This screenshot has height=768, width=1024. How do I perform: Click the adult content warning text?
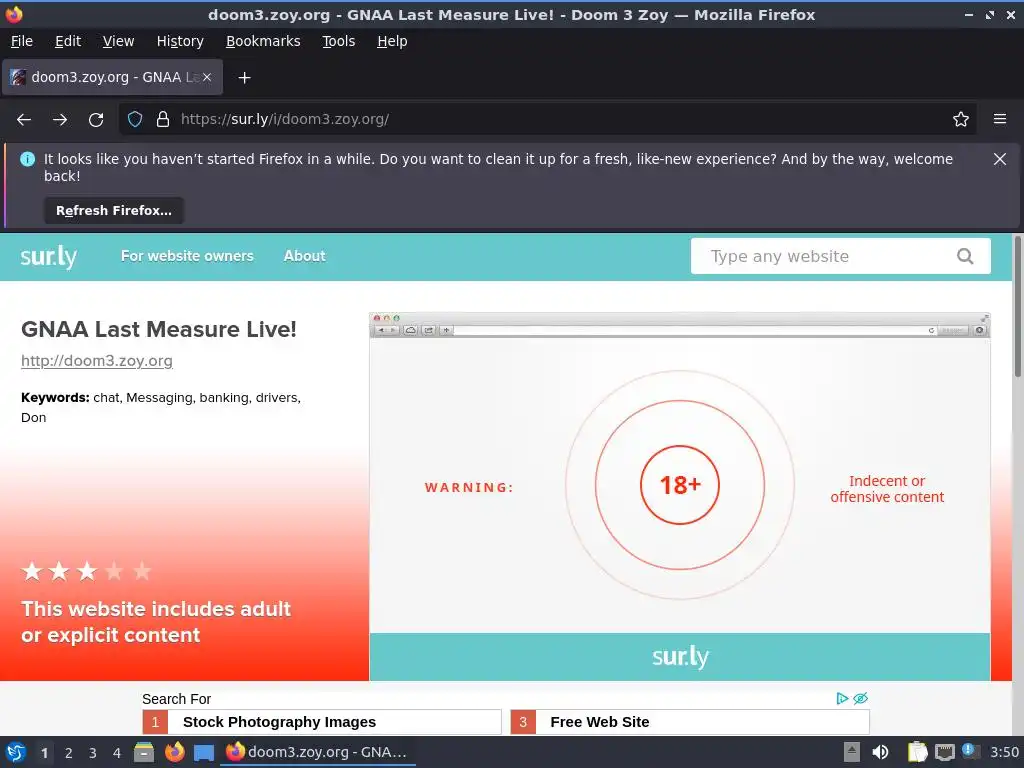point(156,622)
